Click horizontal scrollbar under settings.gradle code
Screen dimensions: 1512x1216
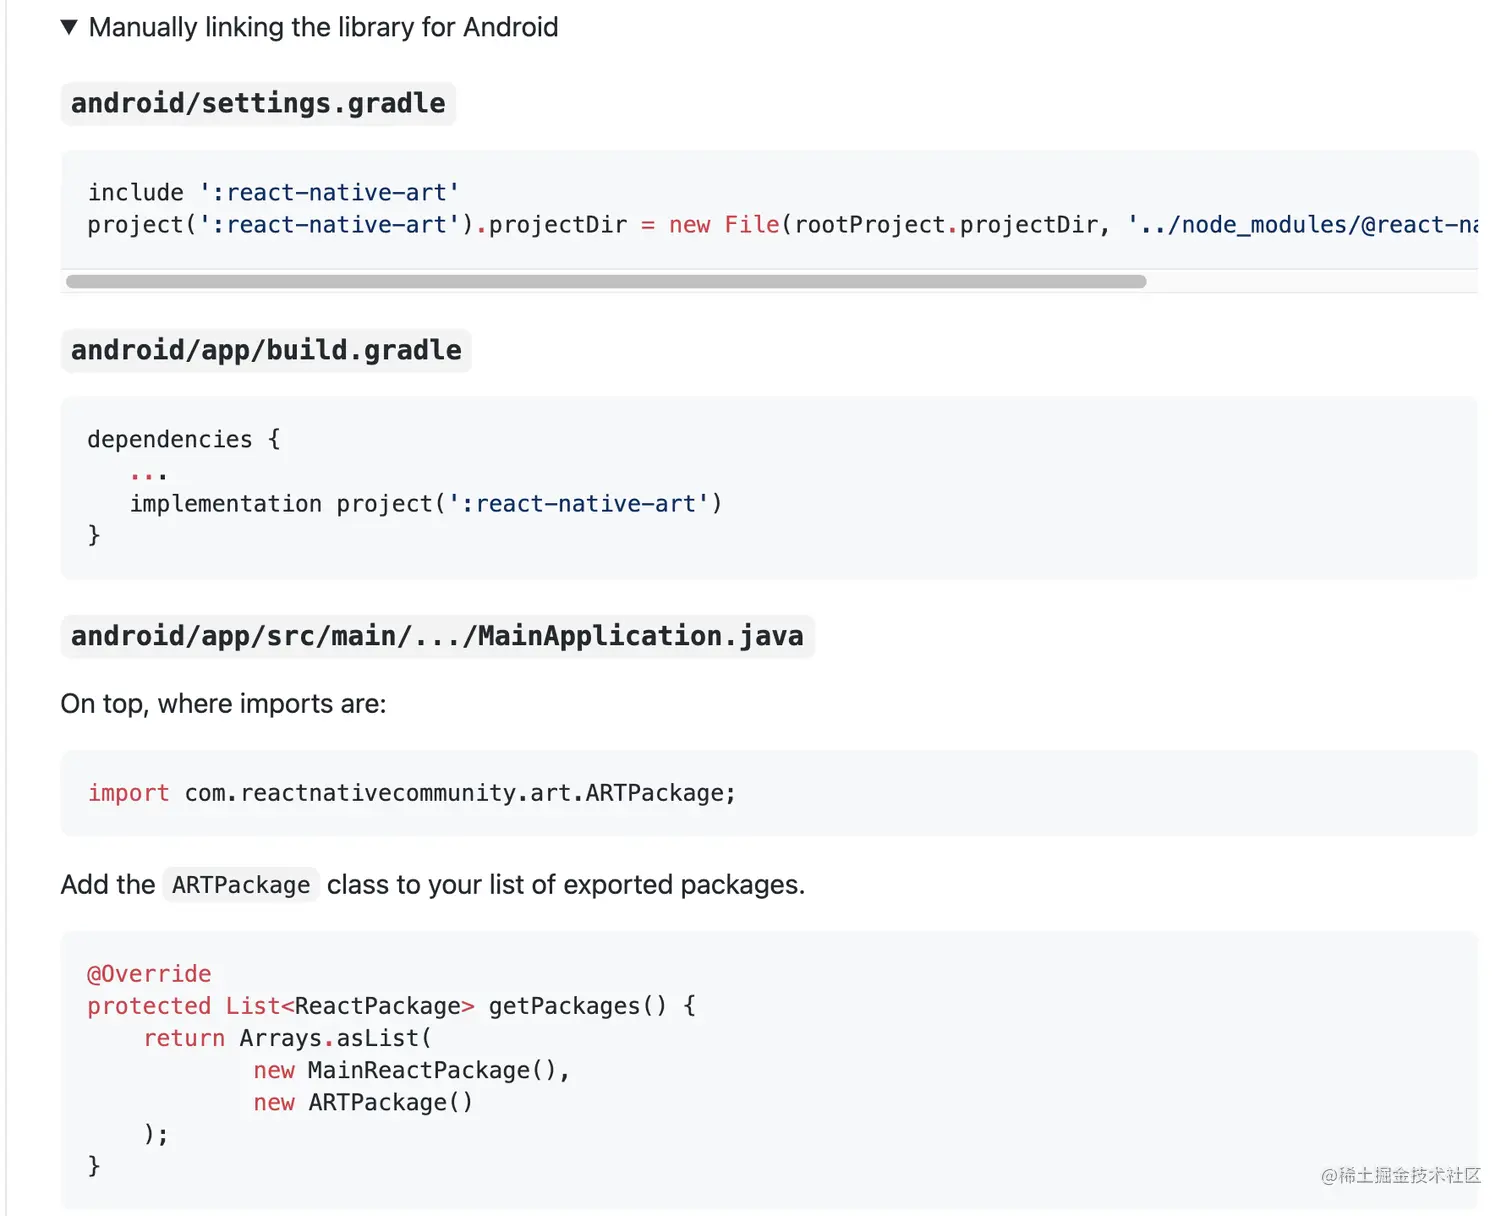pos(606,282)
